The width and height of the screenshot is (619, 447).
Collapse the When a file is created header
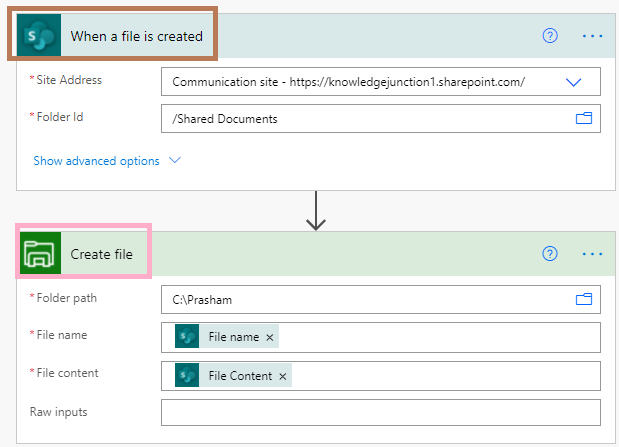point(316,36)
